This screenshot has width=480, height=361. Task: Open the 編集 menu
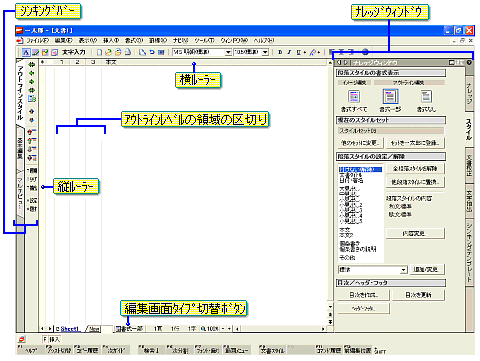[63, 40]
